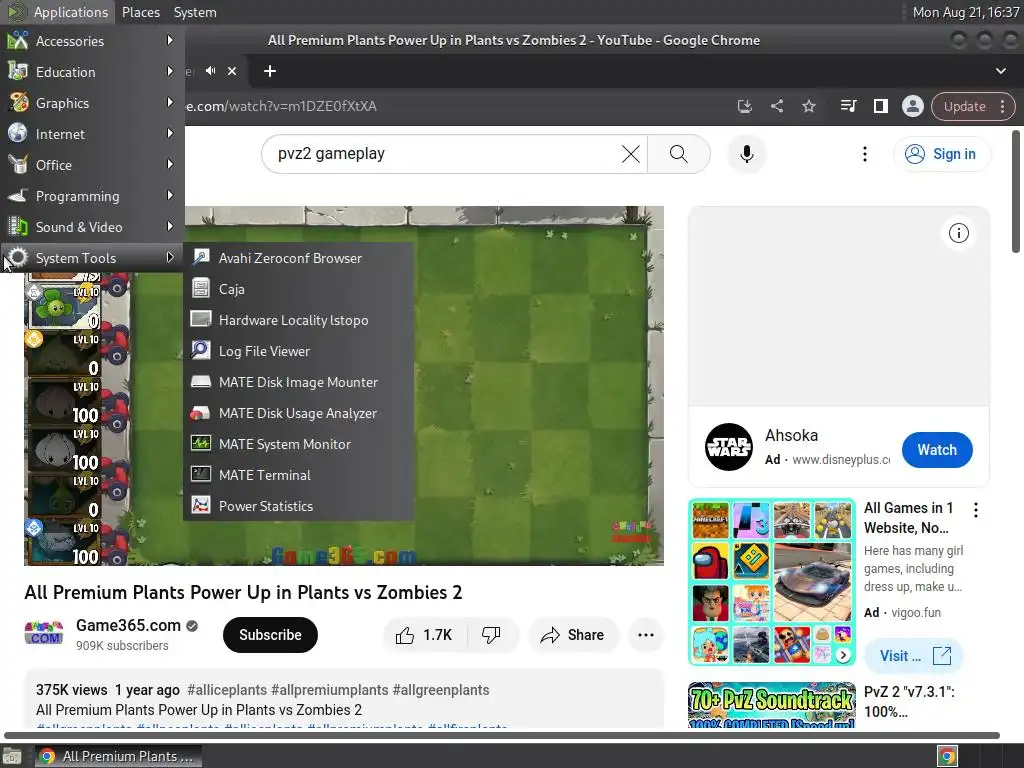The image size is (1024, 768).
Task: Open the media controls icon
Action: (x=848, y=106)
